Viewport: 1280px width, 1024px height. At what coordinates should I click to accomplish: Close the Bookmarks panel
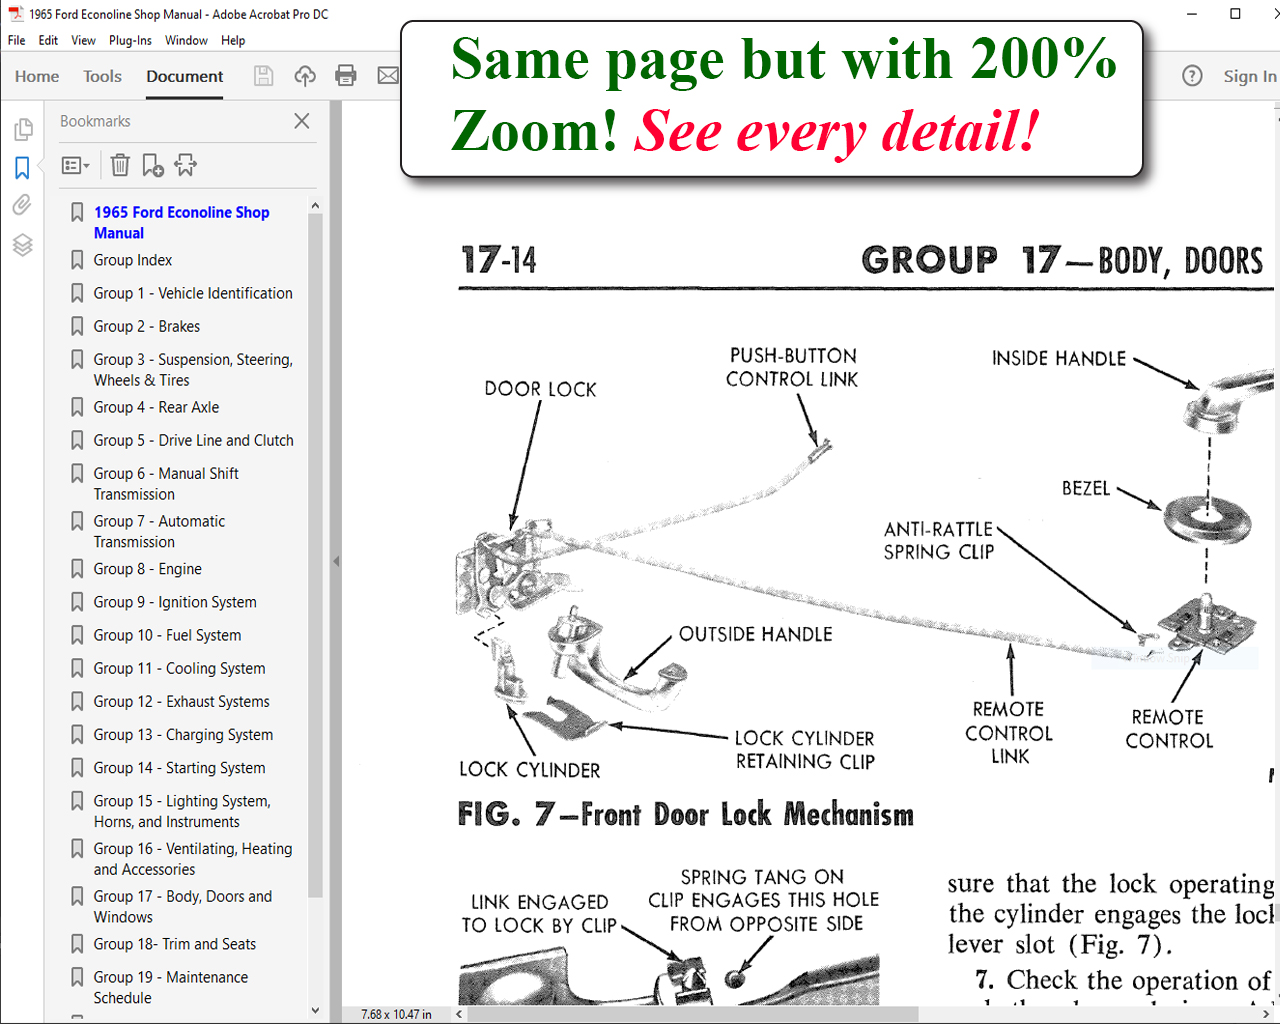pos(302,121)
